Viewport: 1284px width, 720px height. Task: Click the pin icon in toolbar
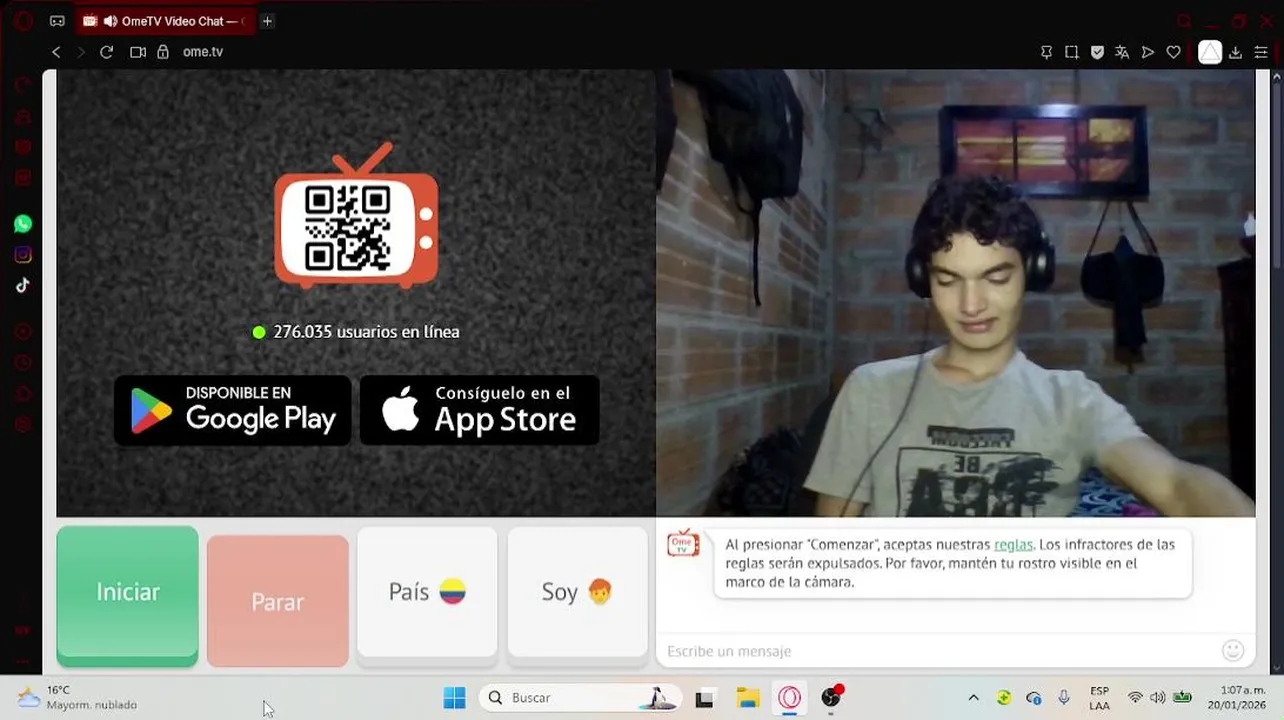tap(1046, 52)
